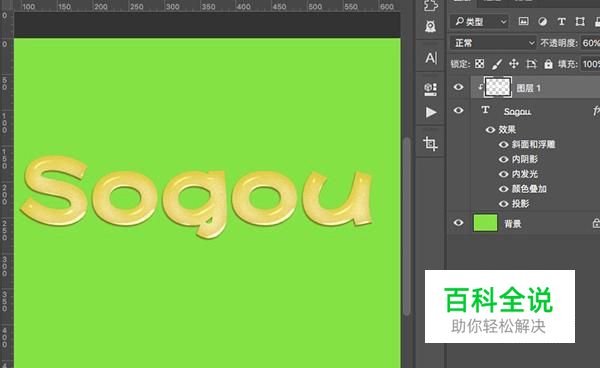Filter layers by shape layers icon
The width and height of the screenshot is (600, 368).
pyautogui.click(x=580, y=21)
